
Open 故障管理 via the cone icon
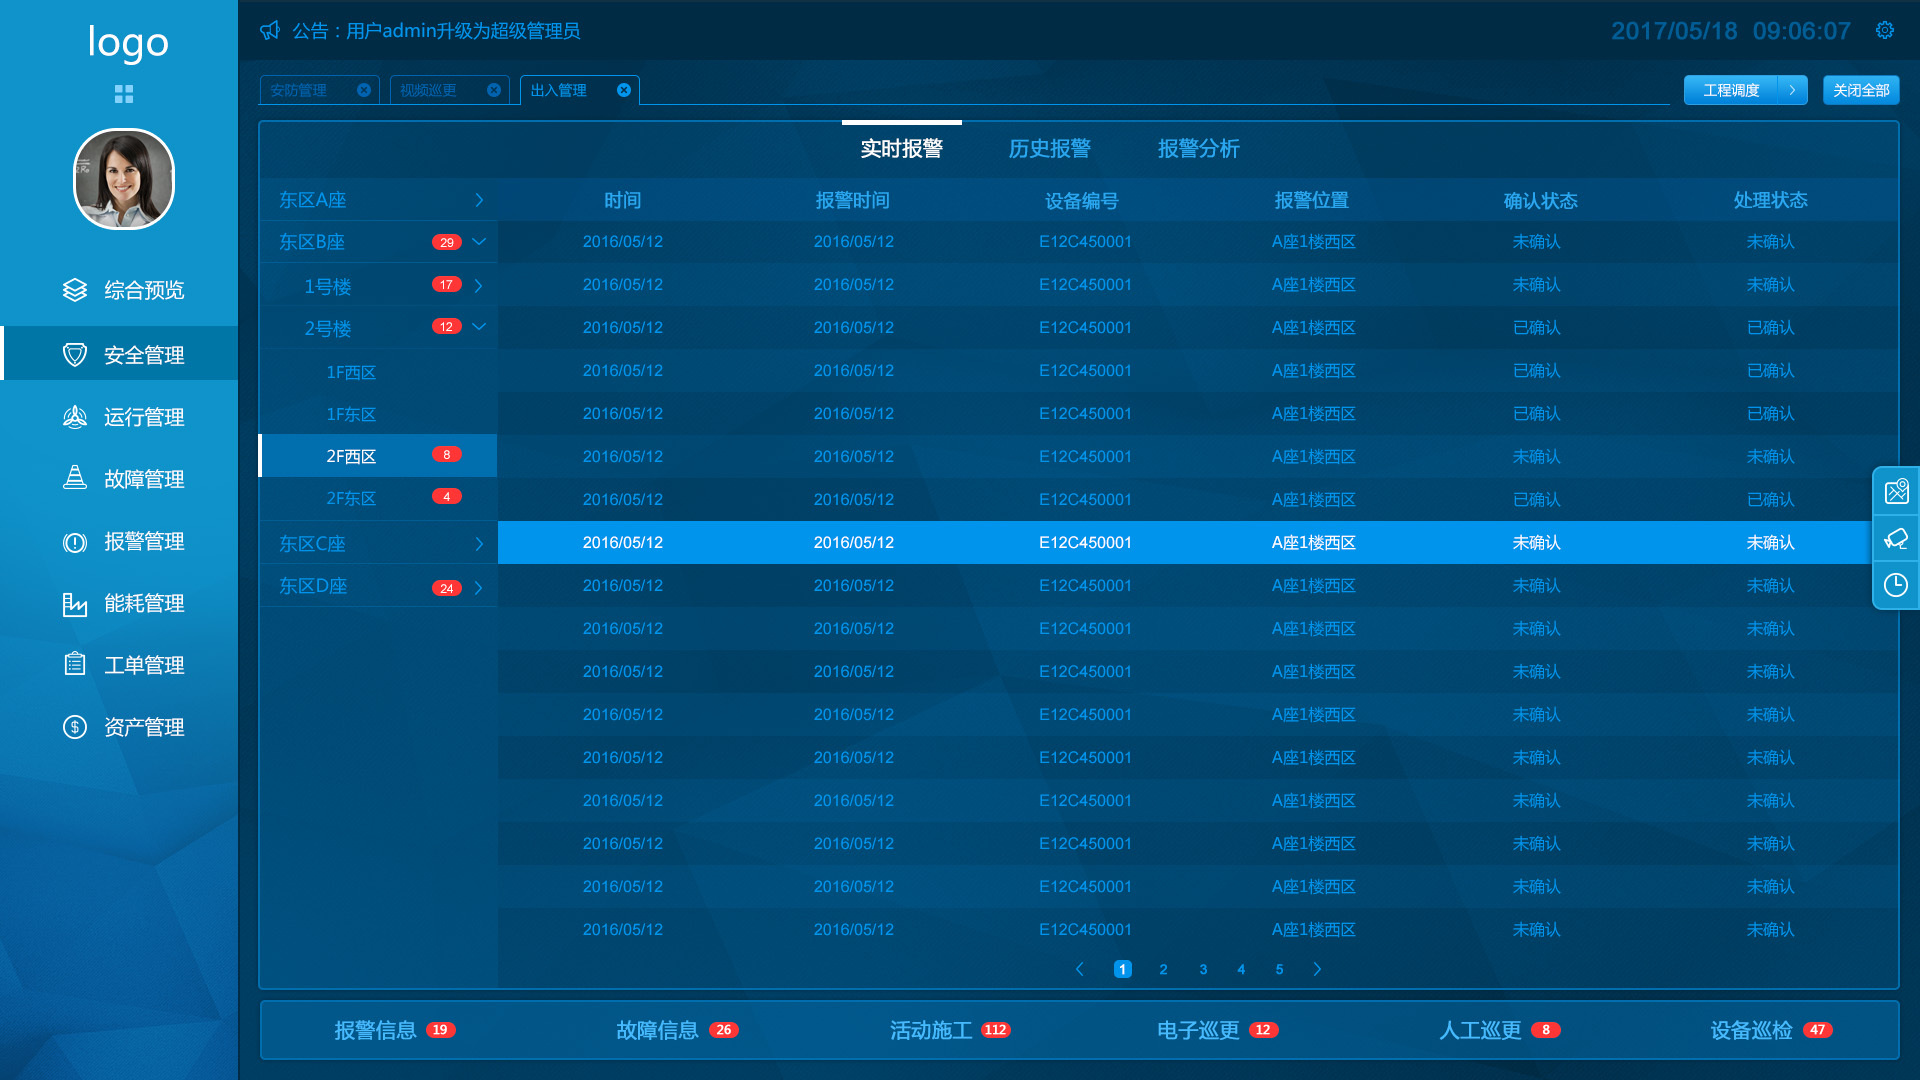point(75,479)
